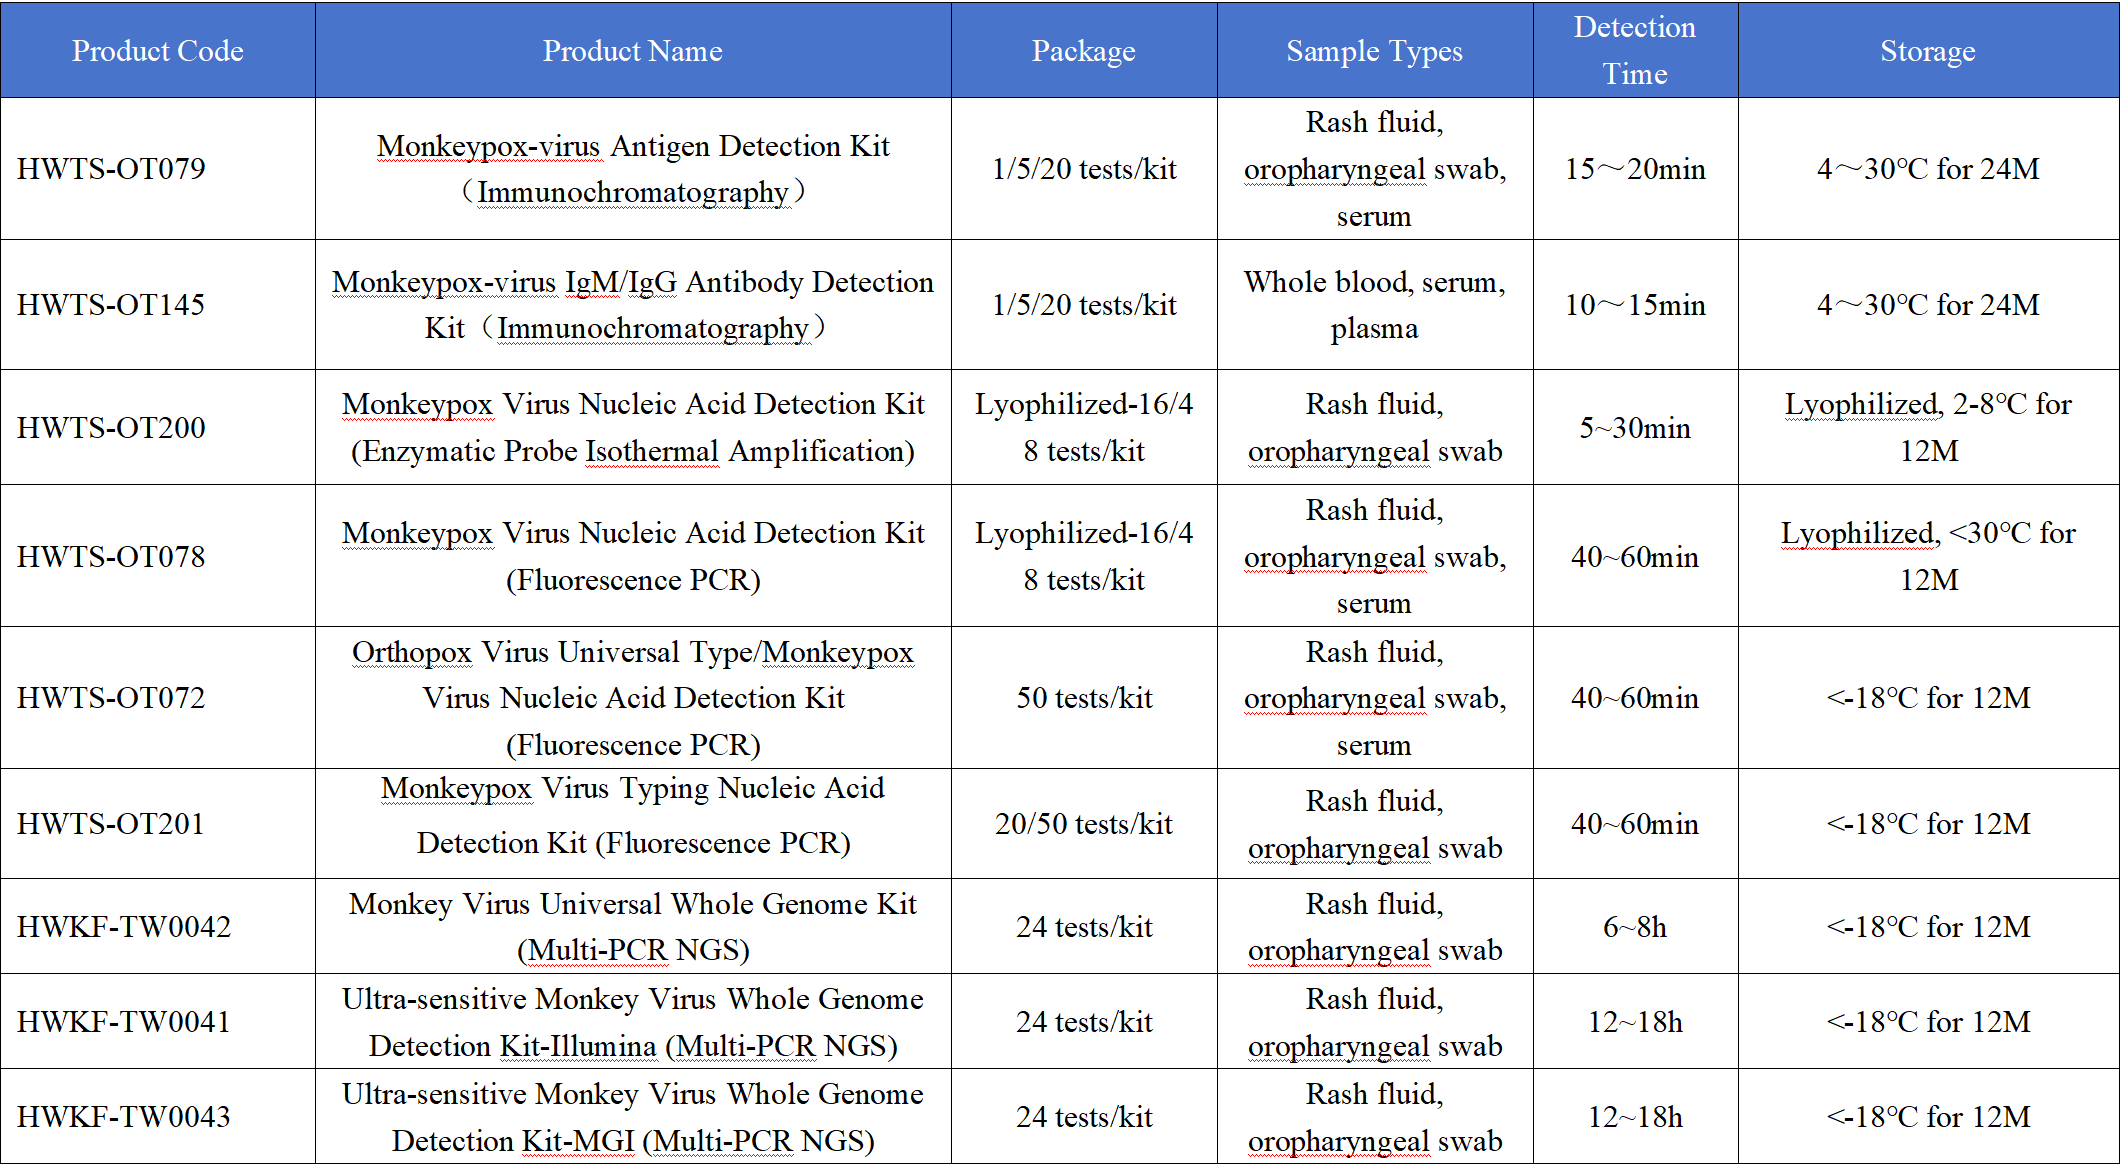Click the Lyophilized <30°C storage cell

point(1927,556)
